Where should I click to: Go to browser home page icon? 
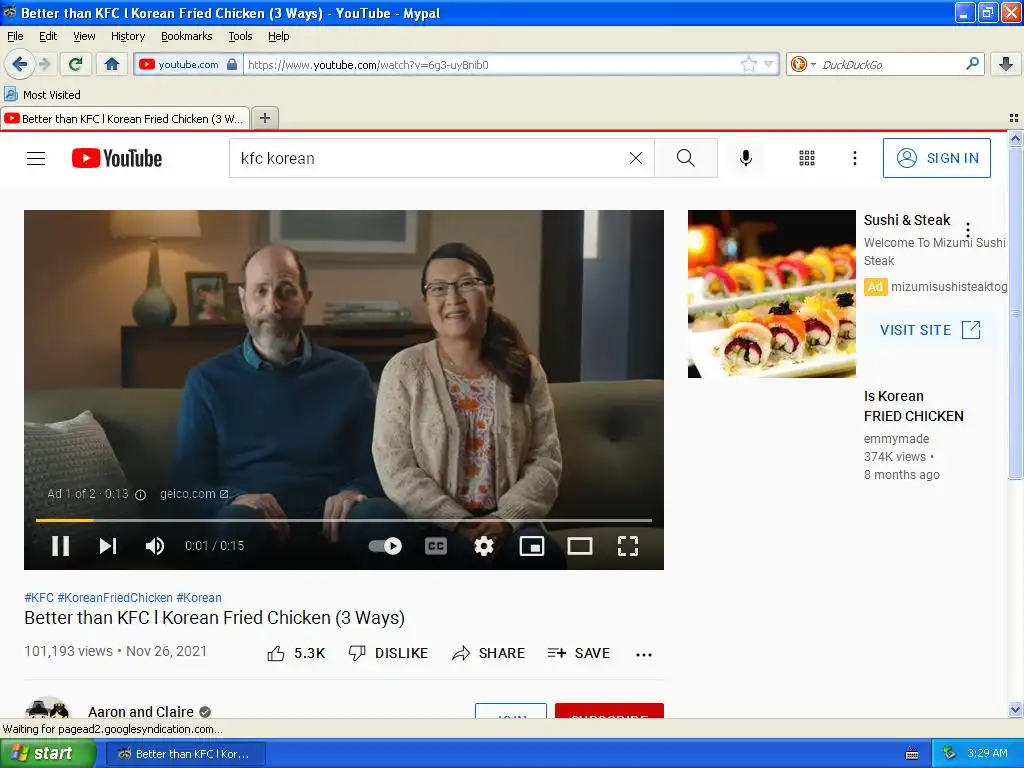[112, 64]
